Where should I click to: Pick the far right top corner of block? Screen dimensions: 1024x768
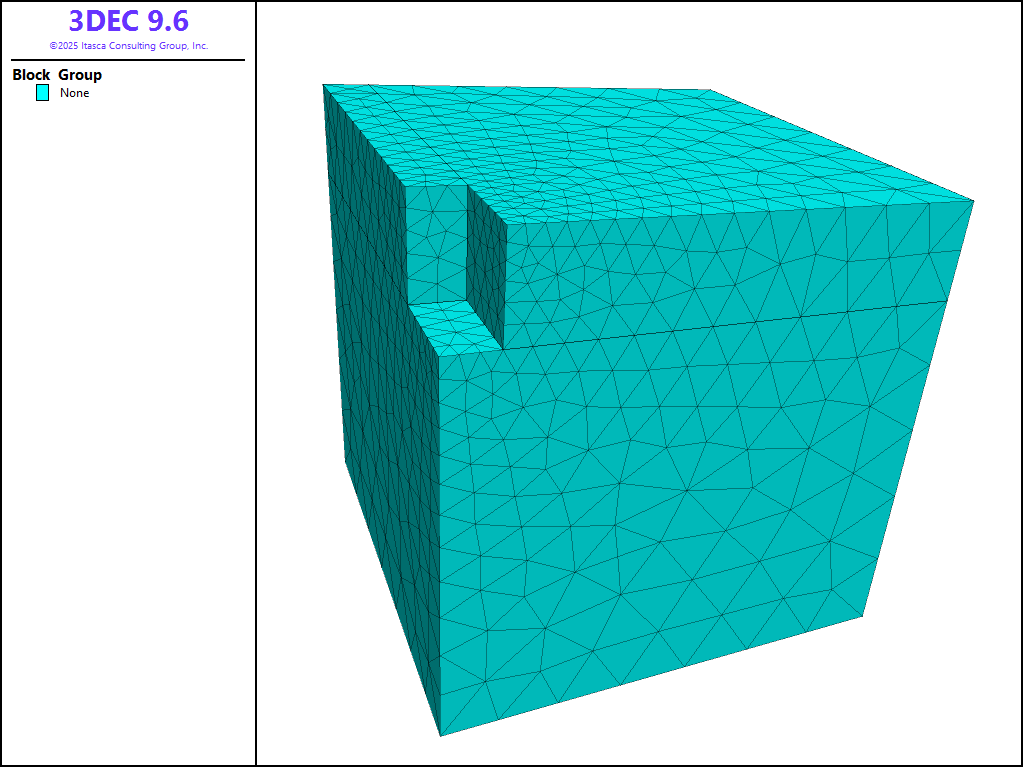tap(973, 201)
